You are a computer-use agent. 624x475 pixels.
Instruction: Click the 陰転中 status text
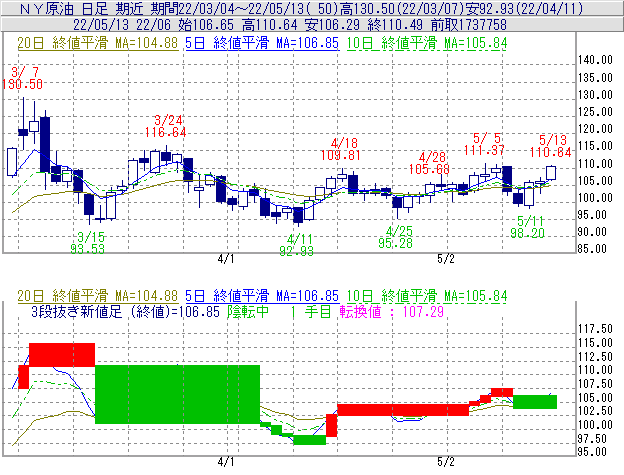pos(248,312)
